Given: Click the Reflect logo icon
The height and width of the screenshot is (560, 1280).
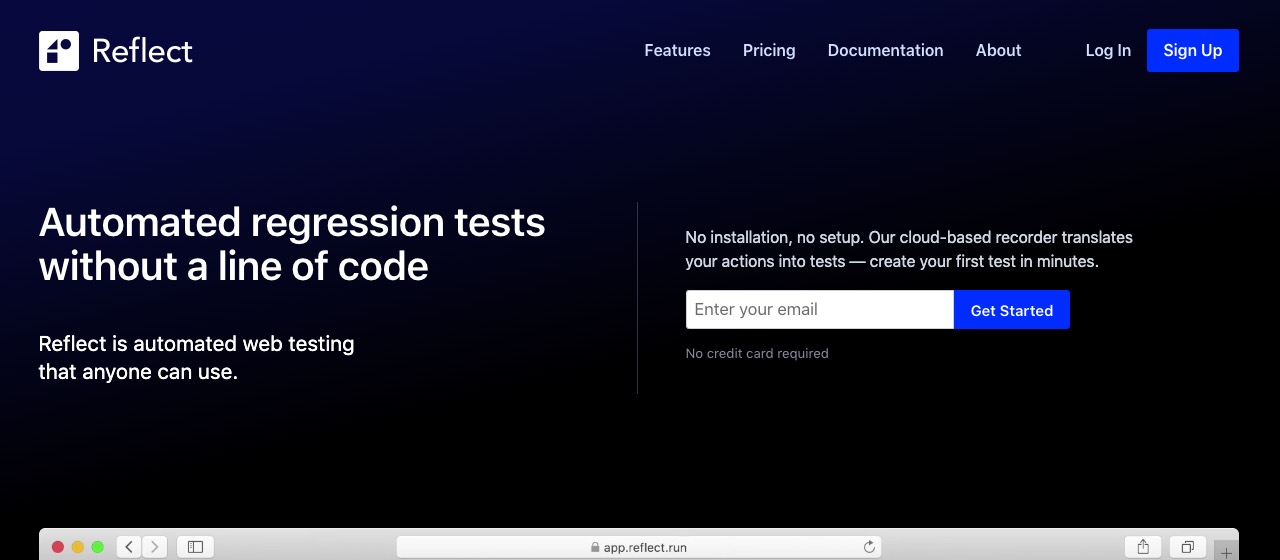Looking at the screenshot, I should [59, 51].
